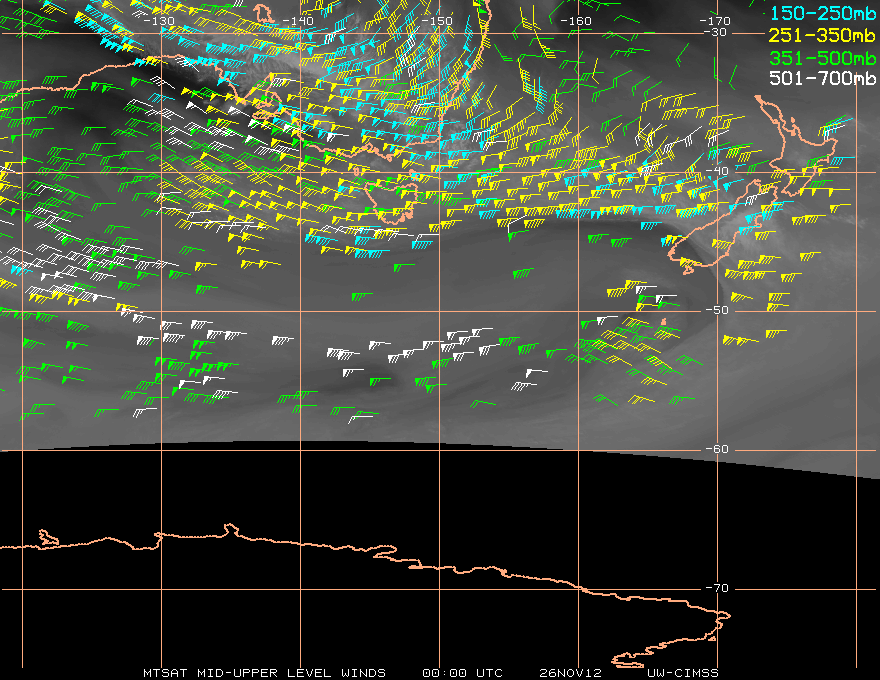Click the -70 latitude label
The width and height of the screenshot is (880, 680).
click(x=716, y=588)
